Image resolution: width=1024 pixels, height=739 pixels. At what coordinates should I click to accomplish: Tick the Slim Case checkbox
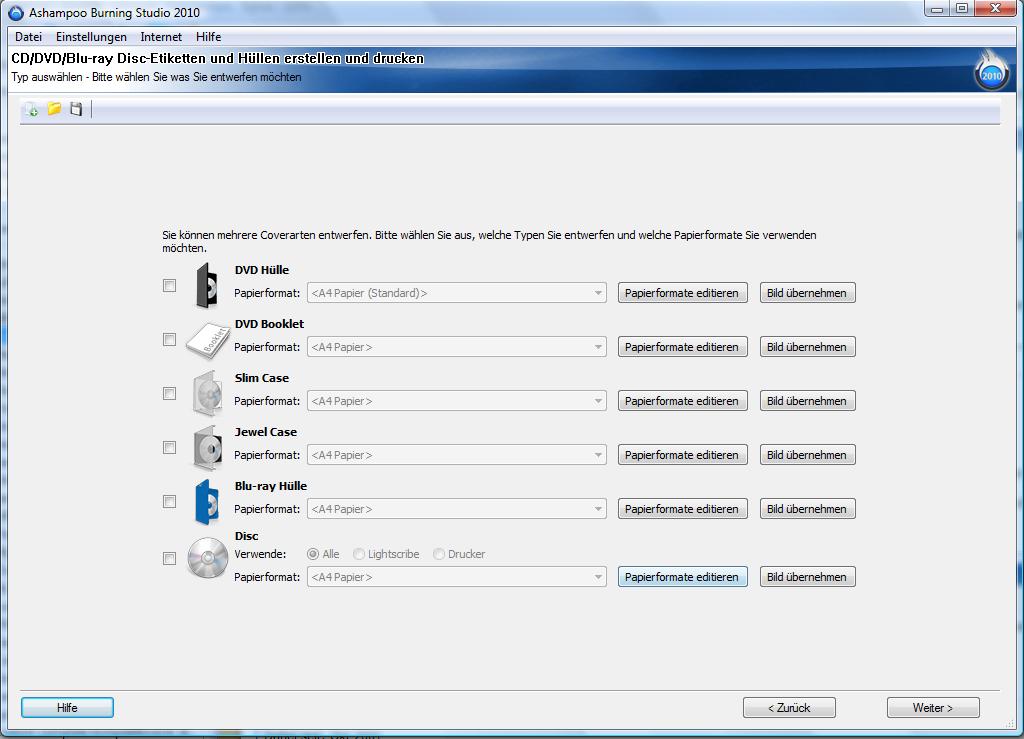pos(169,394)
